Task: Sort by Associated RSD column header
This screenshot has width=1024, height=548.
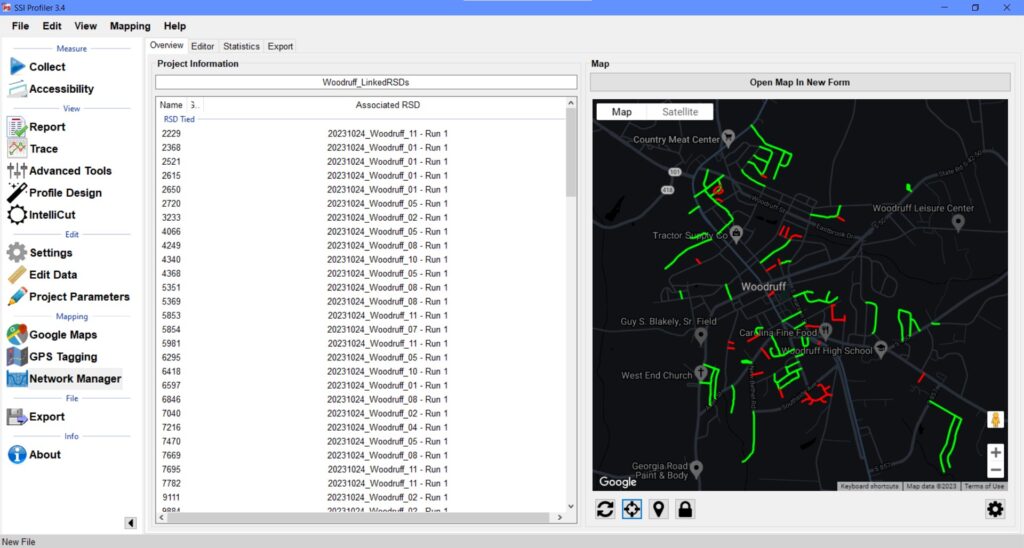Action: (x=387, y=105)
